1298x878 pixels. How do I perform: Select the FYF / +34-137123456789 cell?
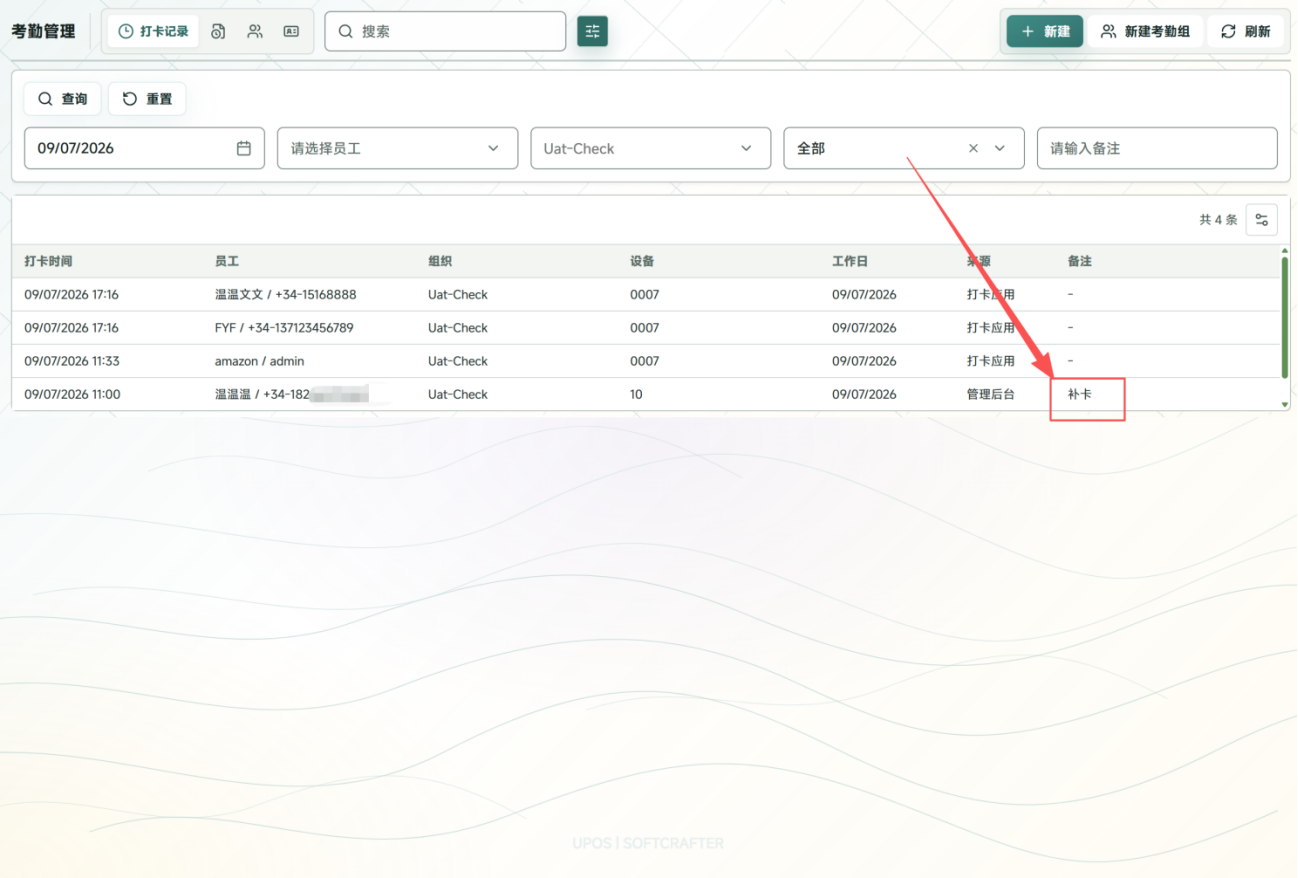click(x=284, y=328)
